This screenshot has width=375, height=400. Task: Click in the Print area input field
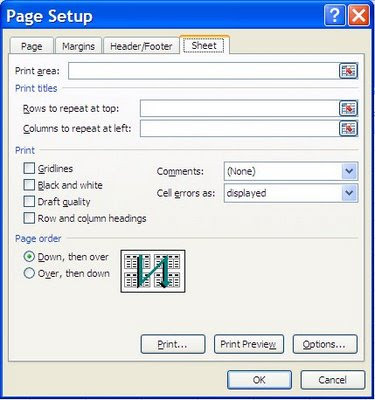204,71
